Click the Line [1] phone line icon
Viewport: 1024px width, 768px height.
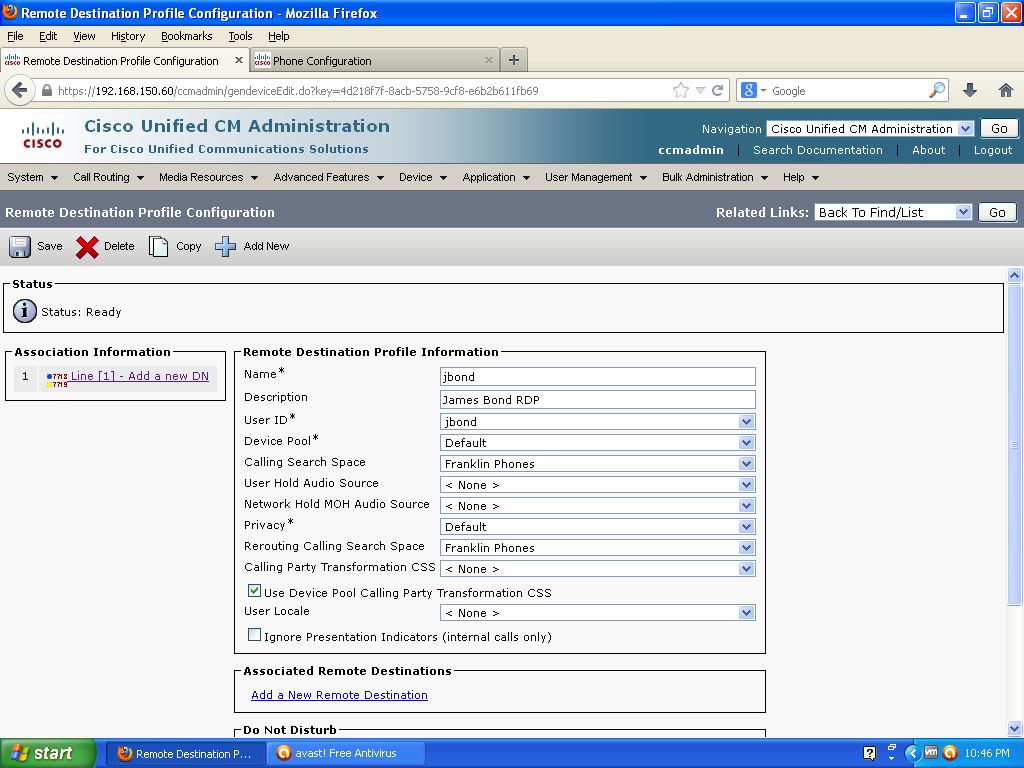(x=57, y=379)
